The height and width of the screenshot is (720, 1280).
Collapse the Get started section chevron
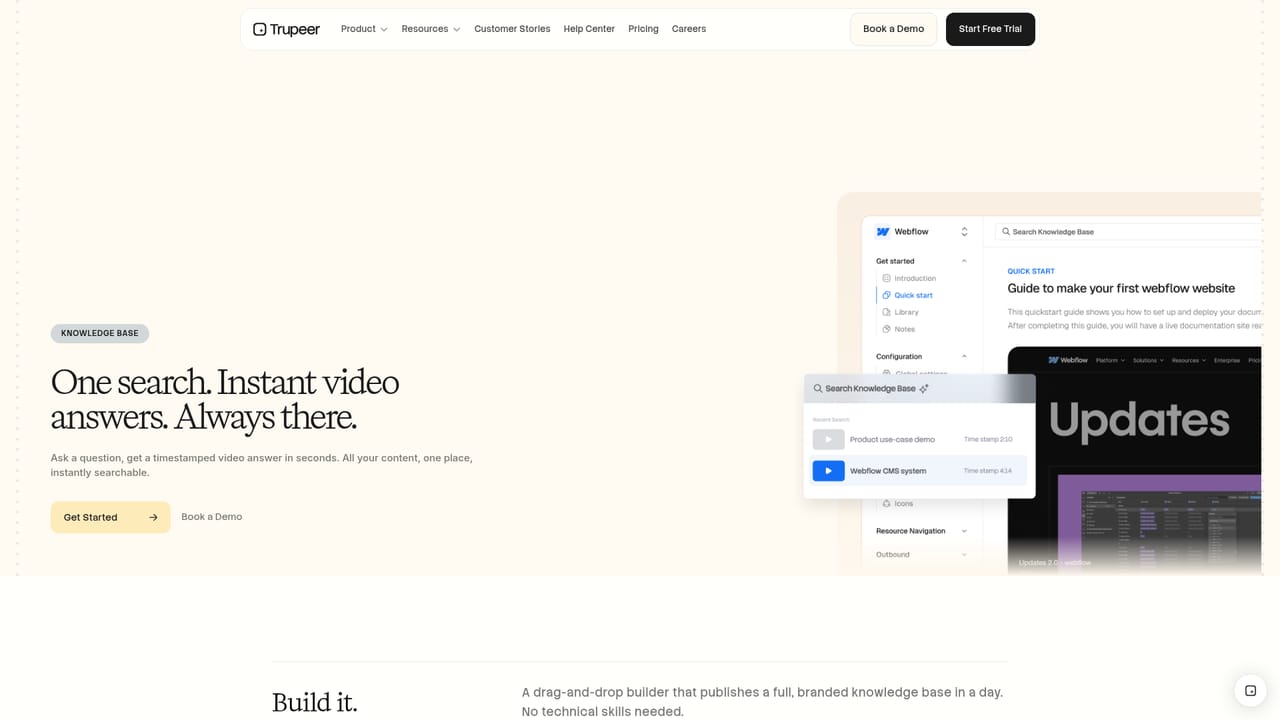coord(964,261)
